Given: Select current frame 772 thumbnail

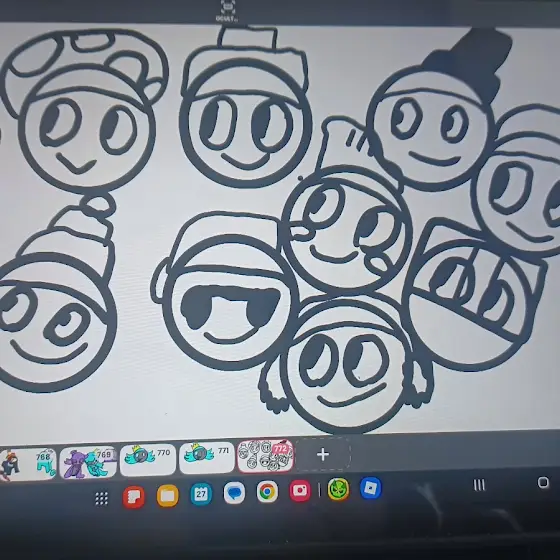Looking at the screenshot, I should point(265,455).
